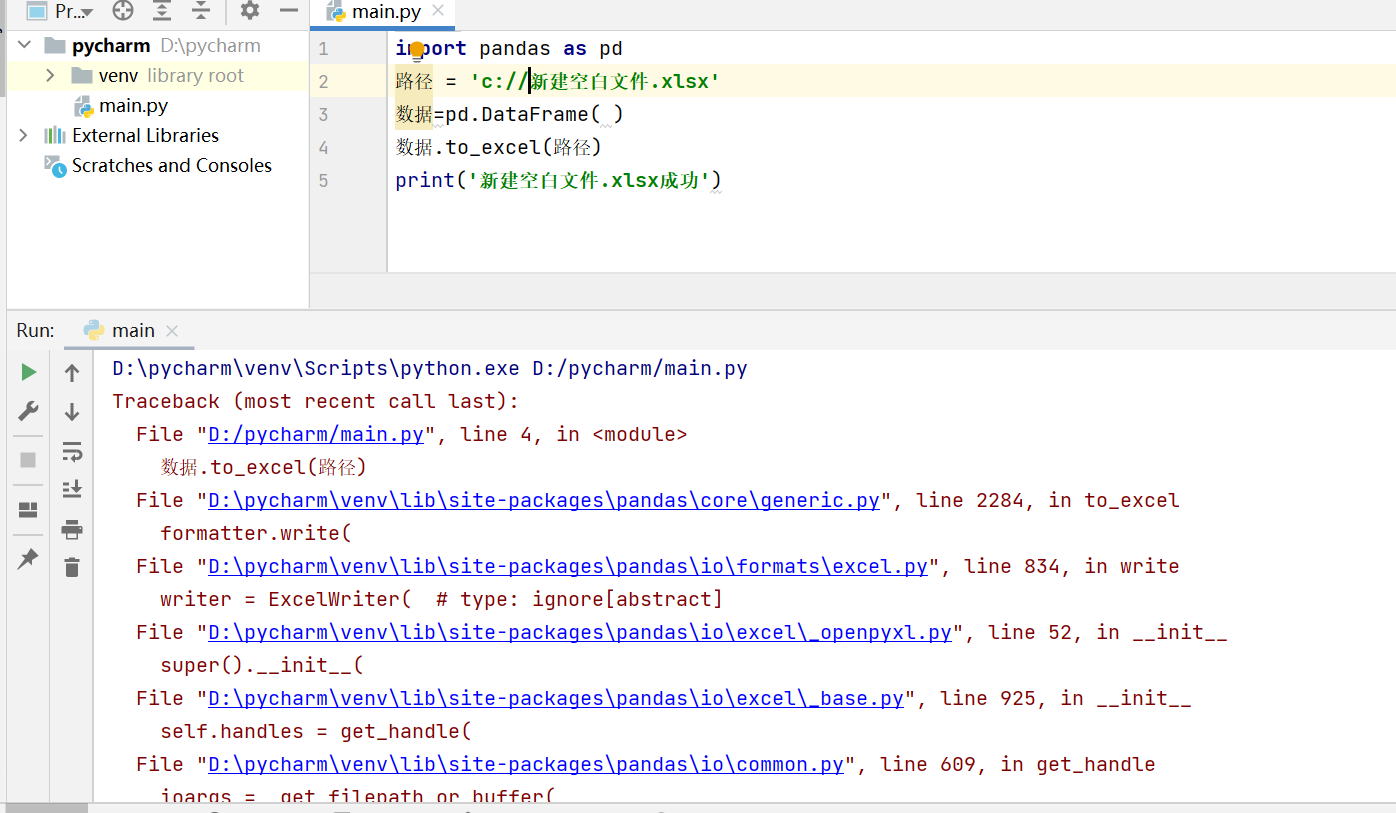
Task: Open main.py in the project tree
Action: tap(133, 106)
